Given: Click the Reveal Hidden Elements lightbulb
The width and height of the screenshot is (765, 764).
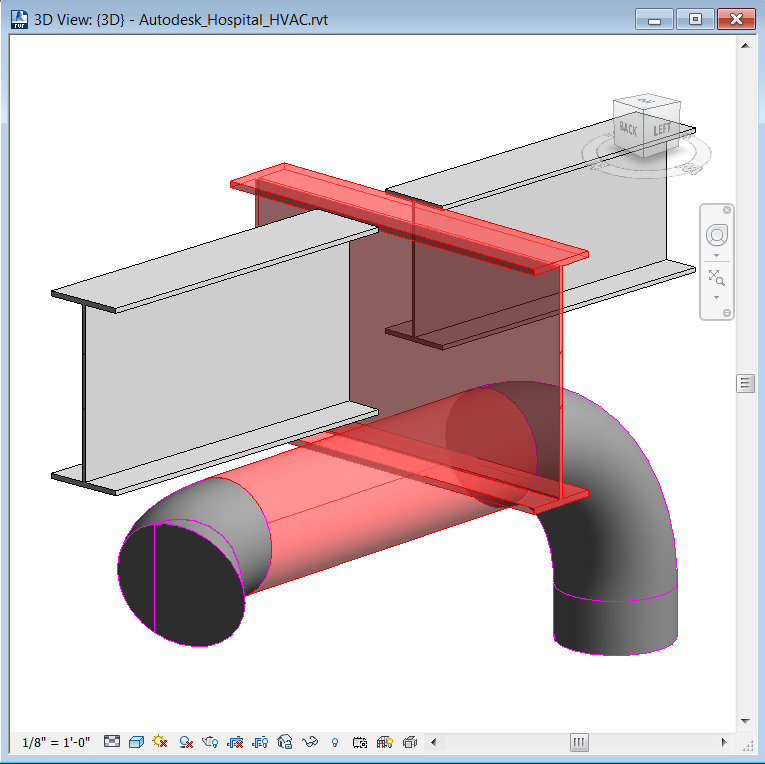Looking at the screenshot, I should 335,742.
